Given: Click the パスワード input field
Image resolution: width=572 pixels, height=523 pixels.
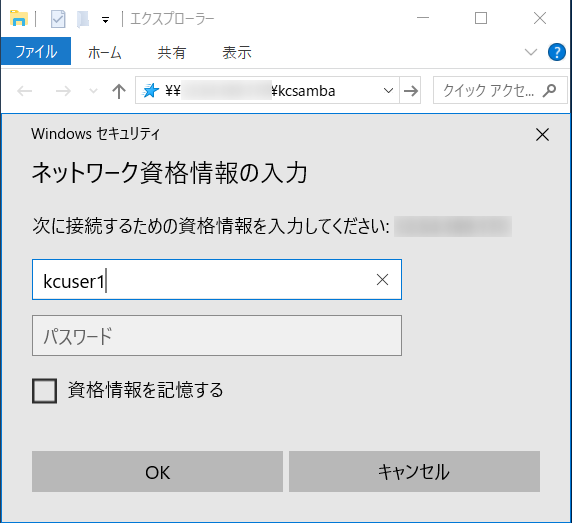Looking at the screenshot, I should pyautogui.click(x=217, y=336).
